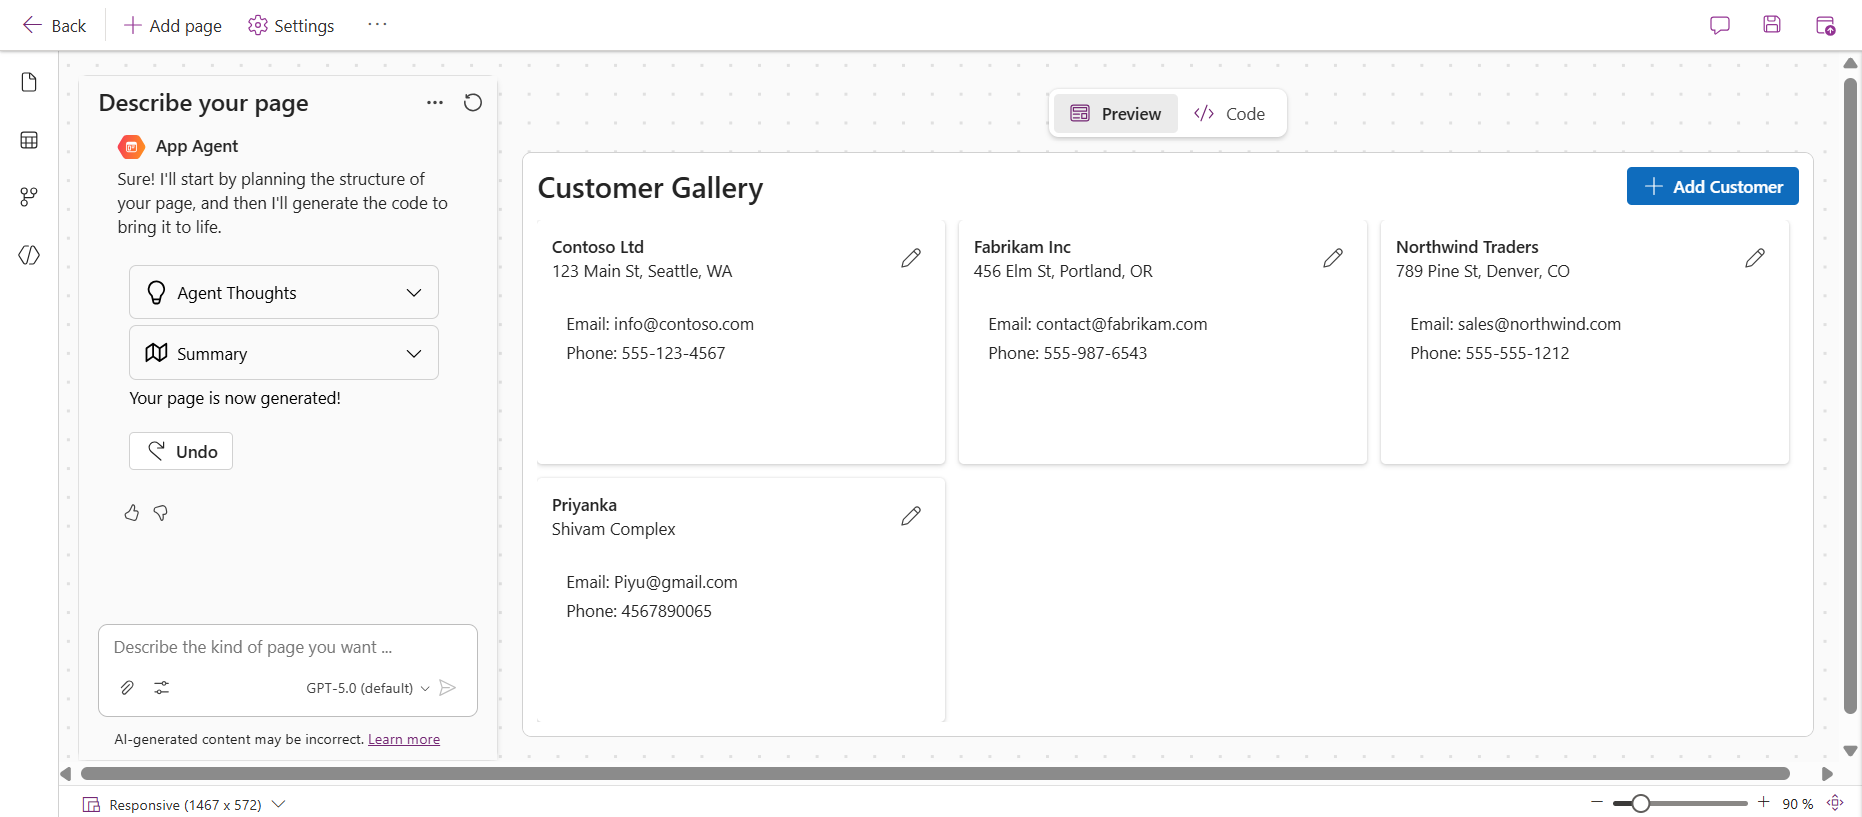Zoom out with minus button
Screen dimensions: 1862x817
(1597, 803)
